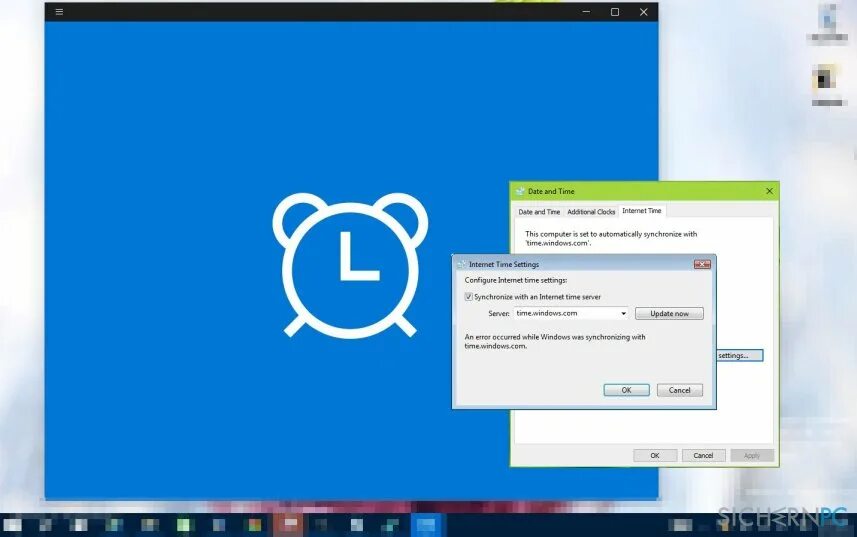Minimize the Alarms & Clock window
The height and width of the screenshot is (537, 857).
(586, 11)
